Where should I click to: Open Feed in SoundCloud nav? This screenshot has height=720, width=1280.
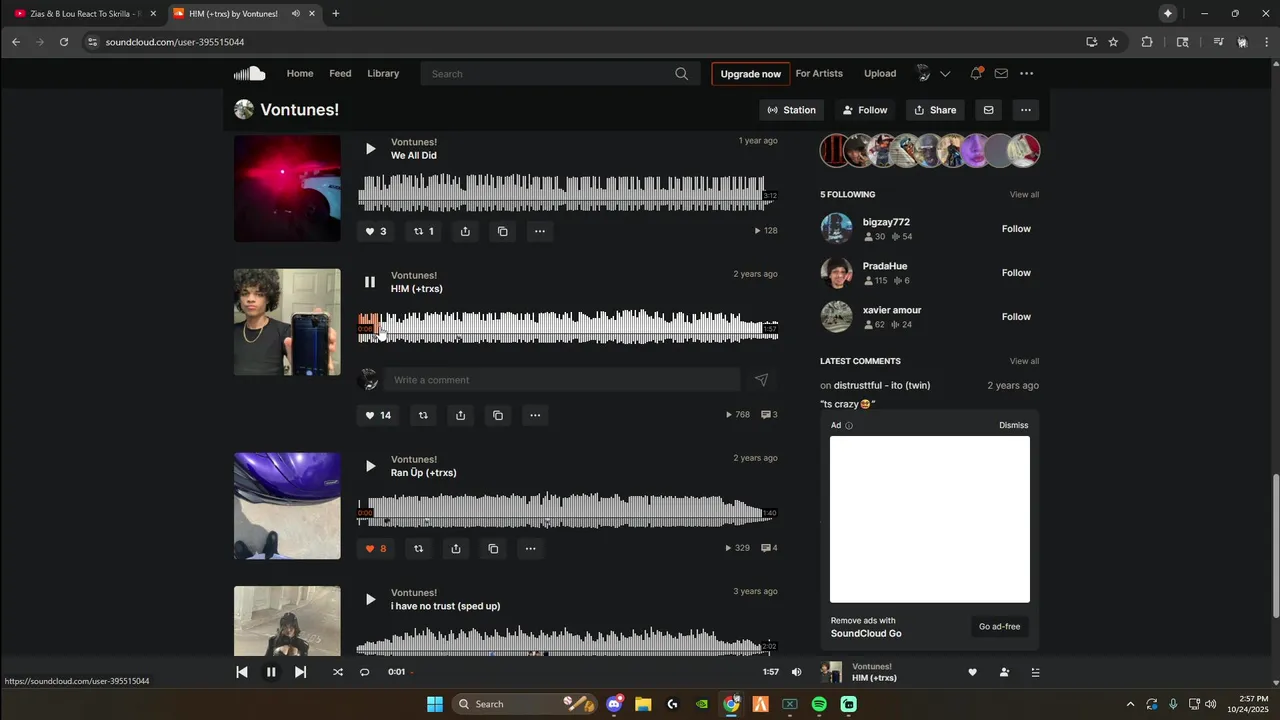[340, 74]
